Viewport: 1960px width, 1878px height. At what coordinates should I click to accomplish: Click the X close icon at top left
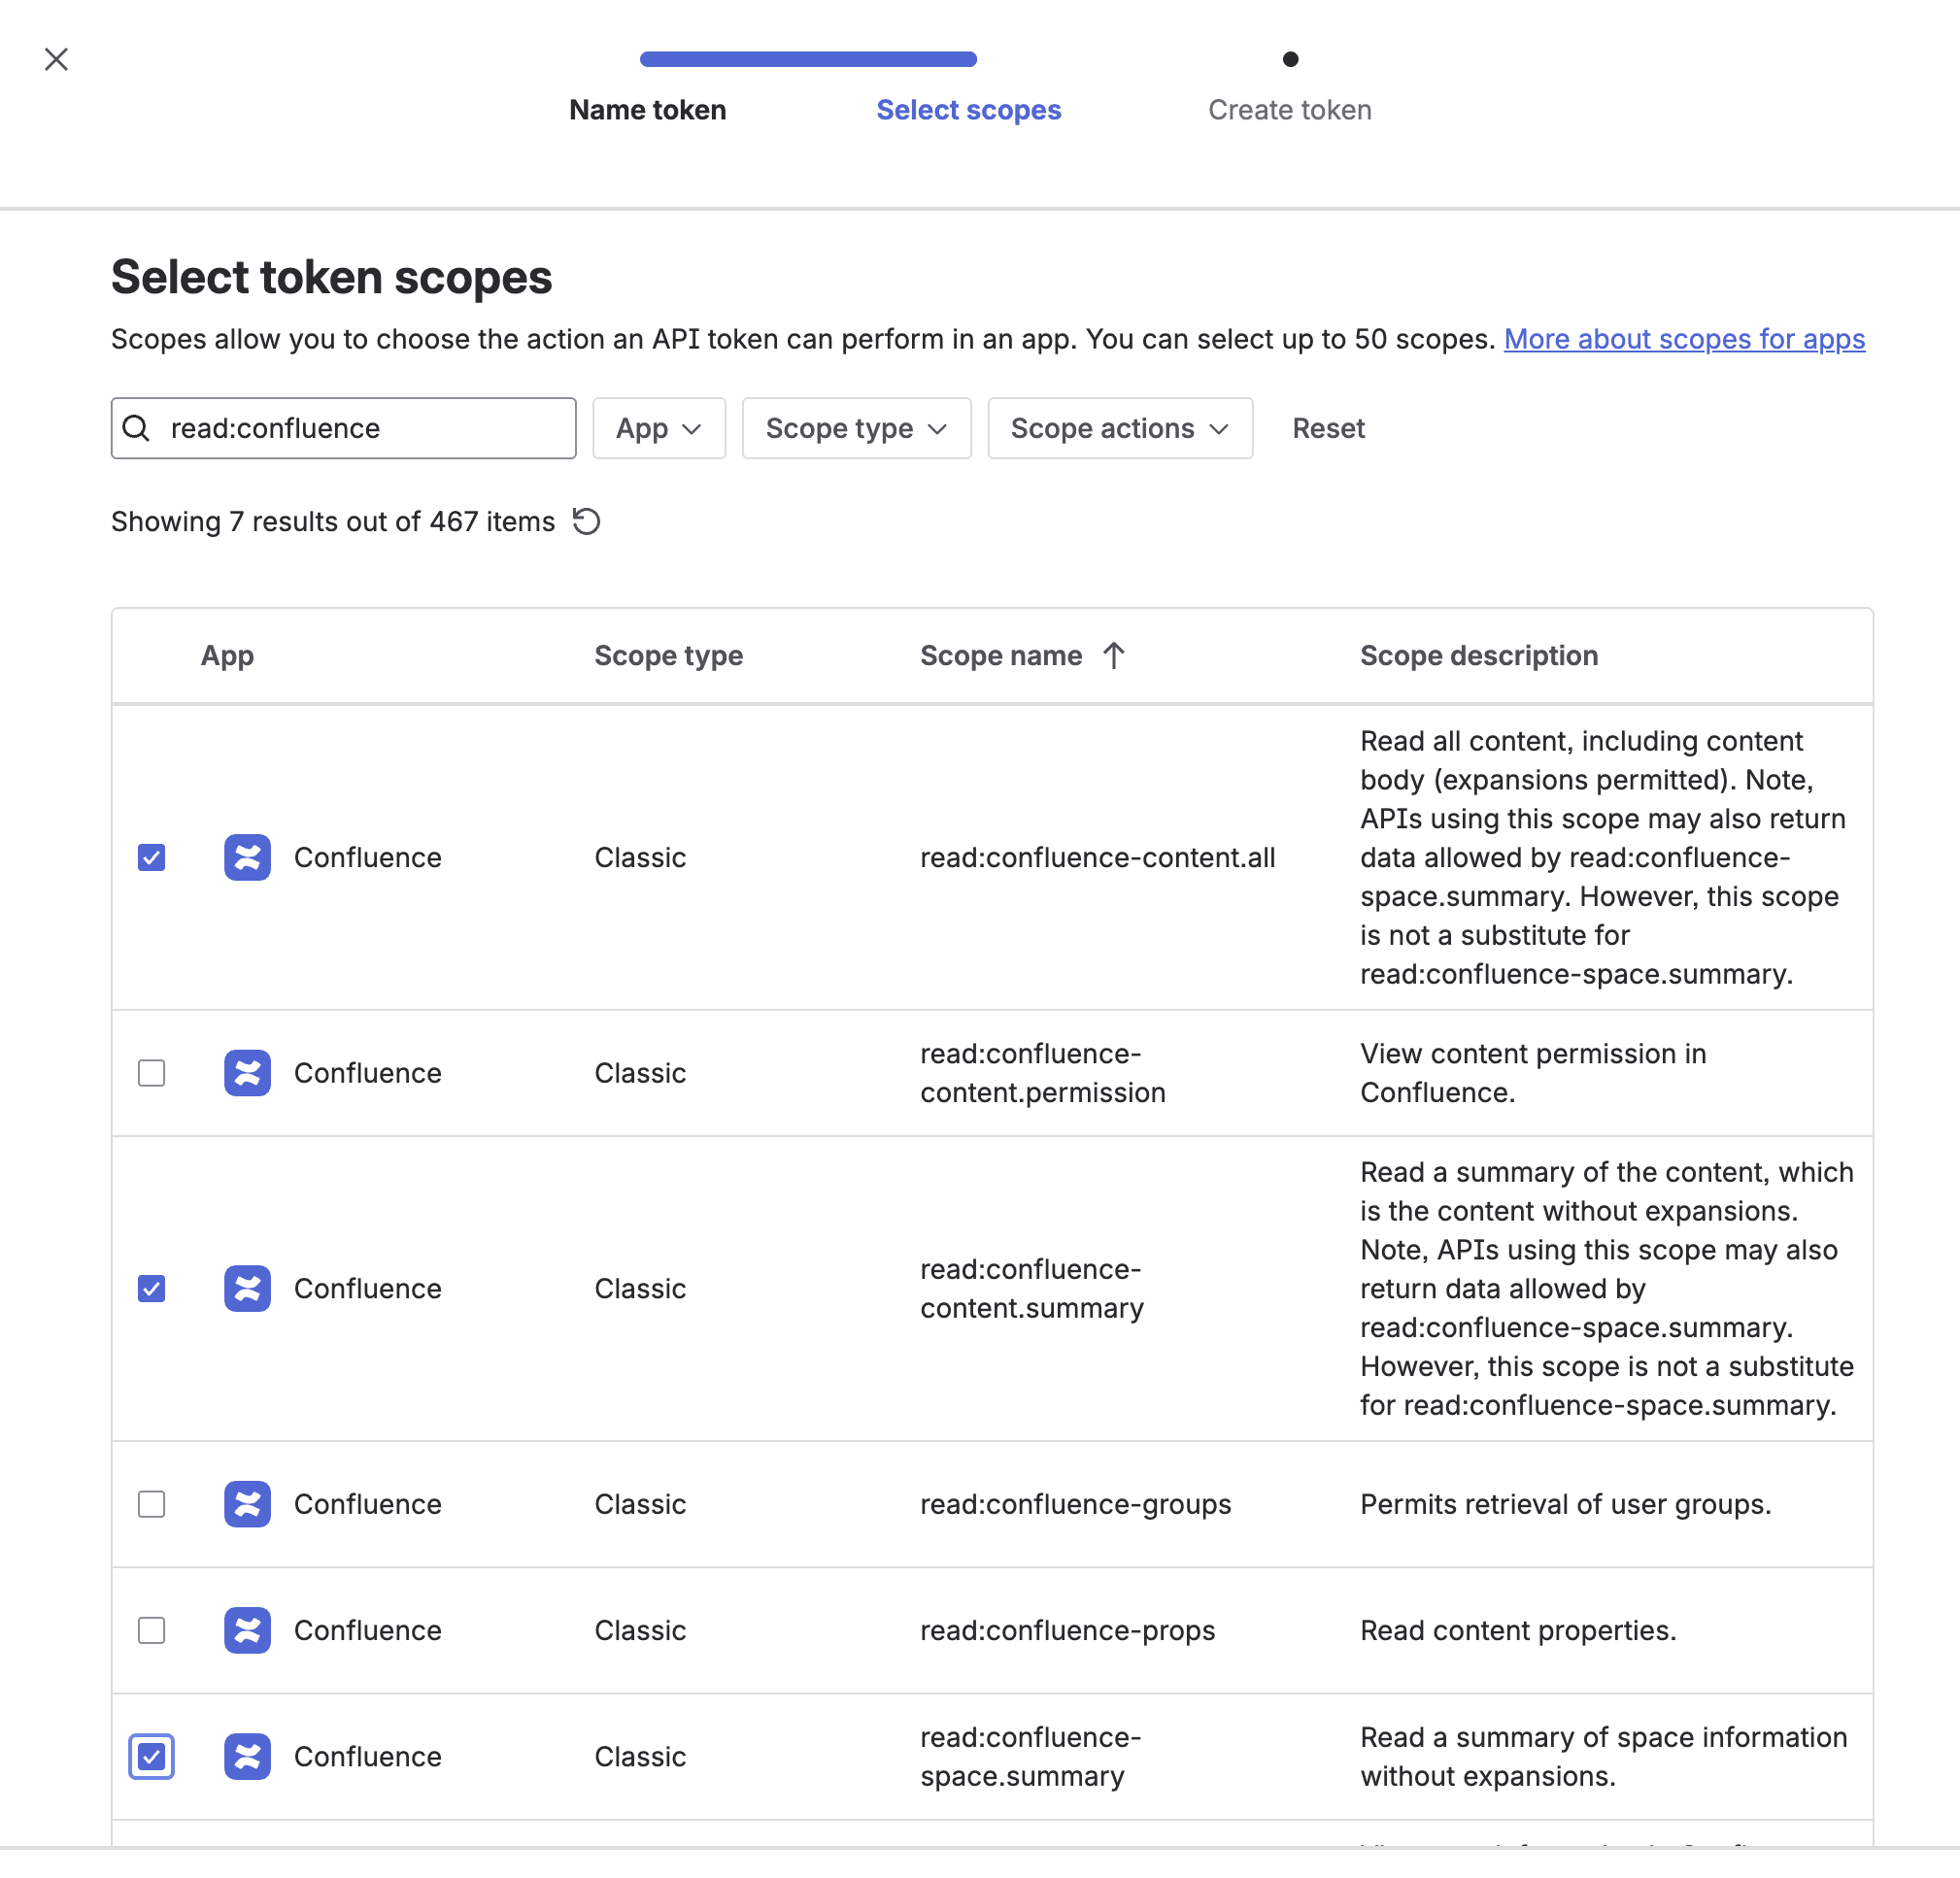[57, 60]
